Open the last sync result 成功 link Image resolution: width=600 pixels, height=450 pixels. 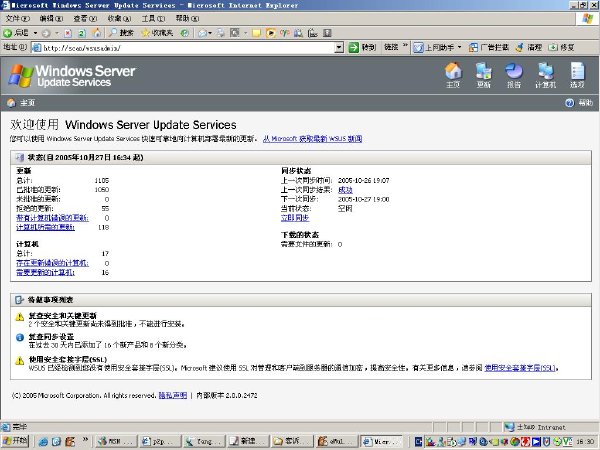[345, 190]
